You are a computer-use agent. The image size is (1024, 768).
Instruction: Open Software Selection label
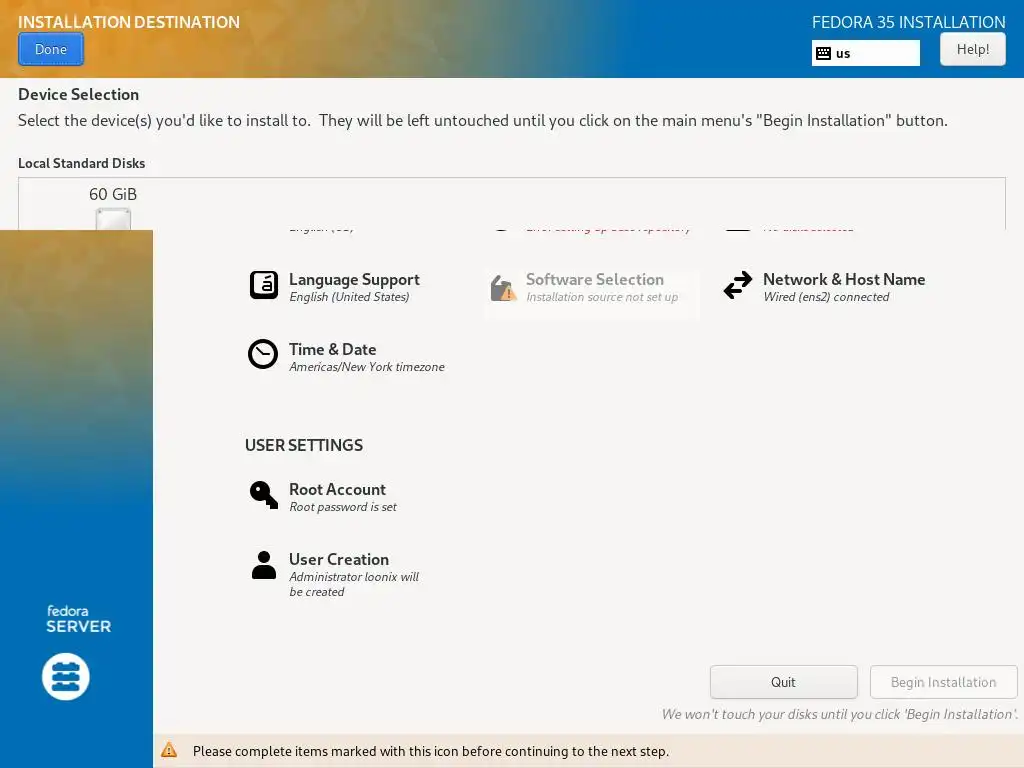(594, 280)
